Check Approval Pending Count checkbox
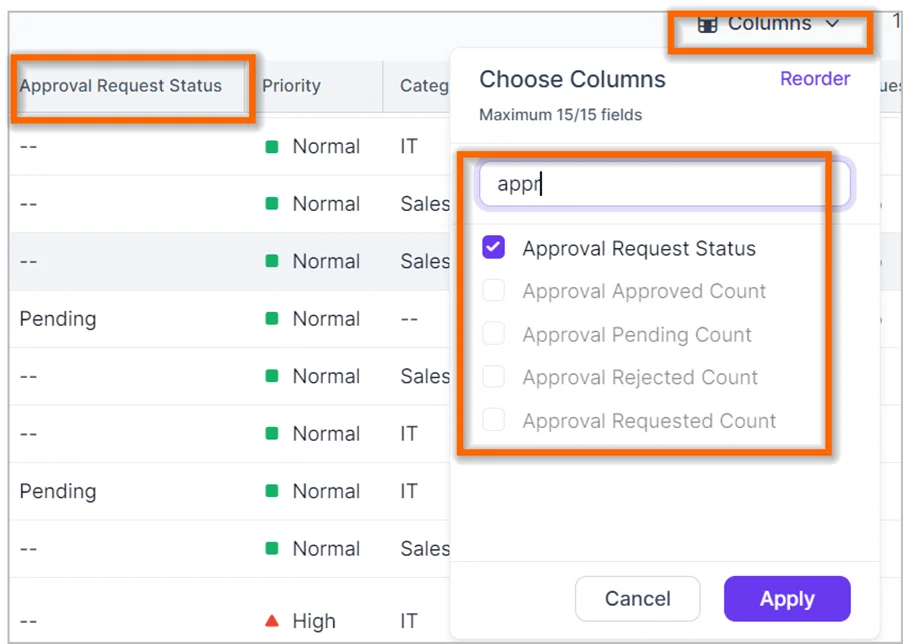Image resolution: width=903 pixels, height=644 pixels. click(x=493, y=334)
